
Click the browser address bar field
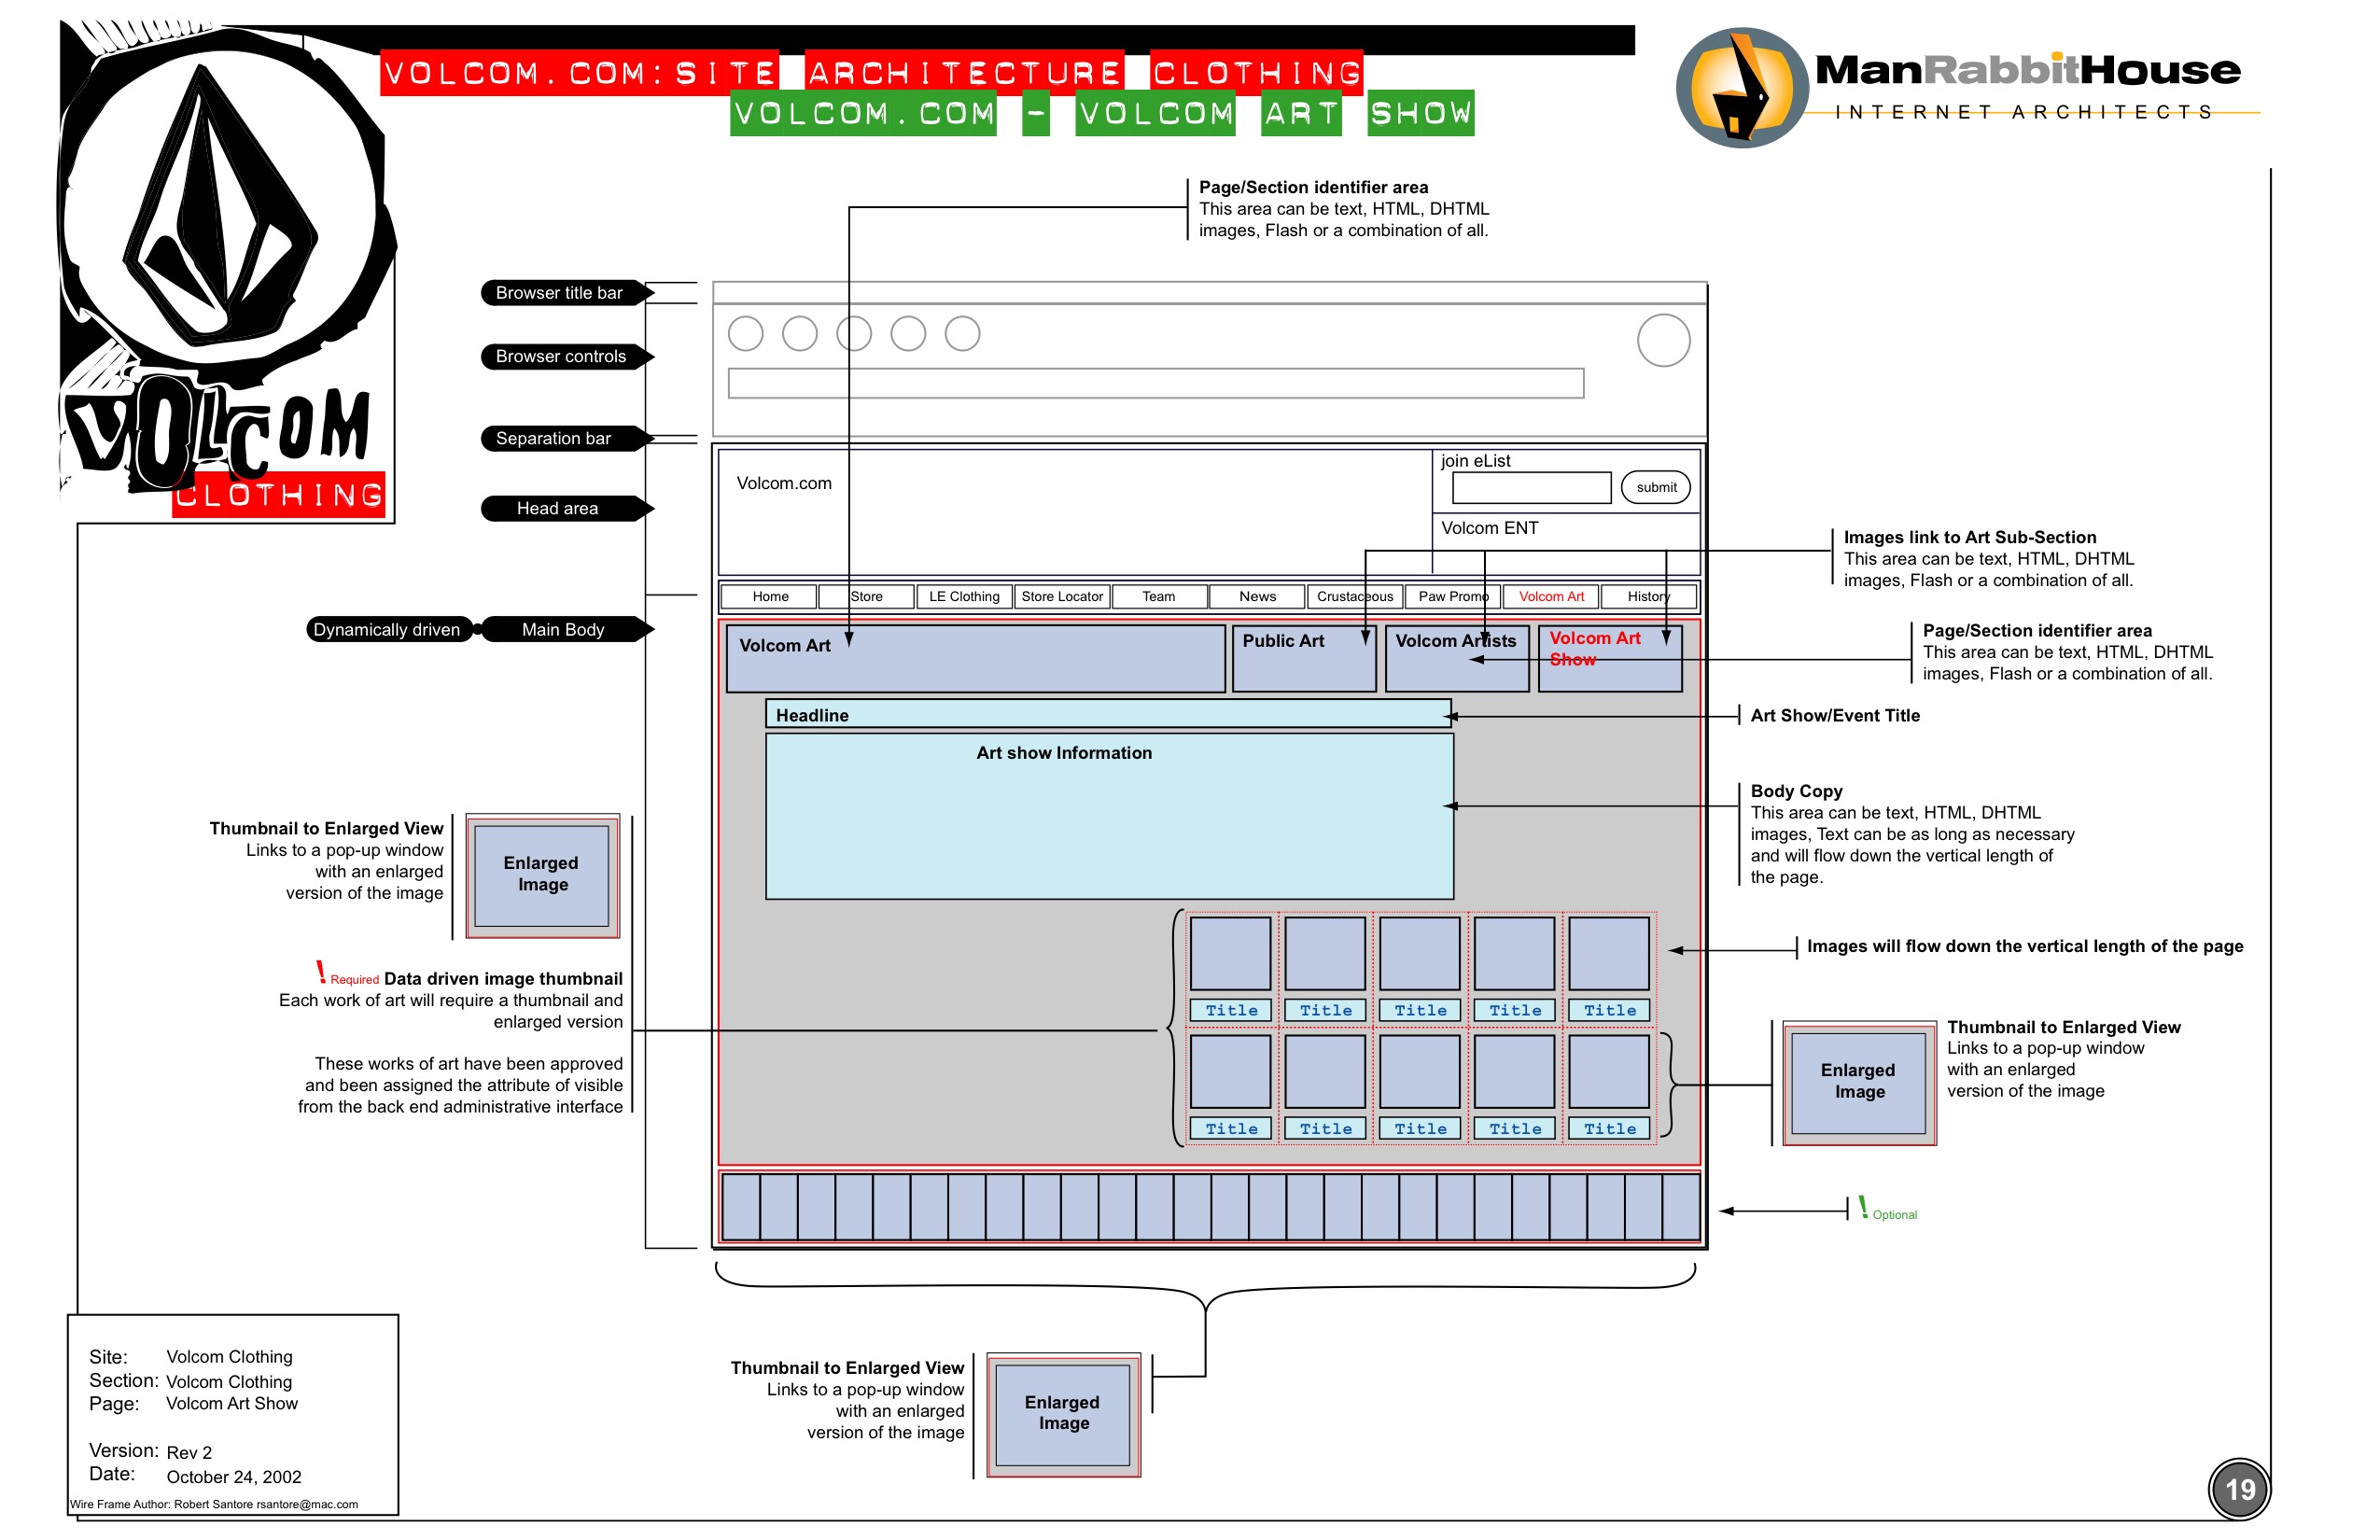point(1155,383)
